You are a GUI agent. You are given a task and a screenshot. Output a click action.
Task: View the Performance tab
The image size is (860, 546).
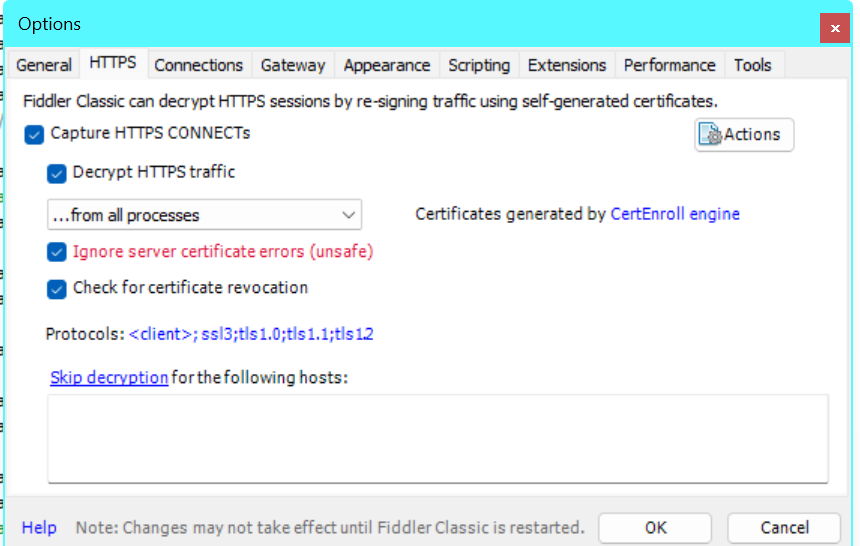tap(670, 65)
